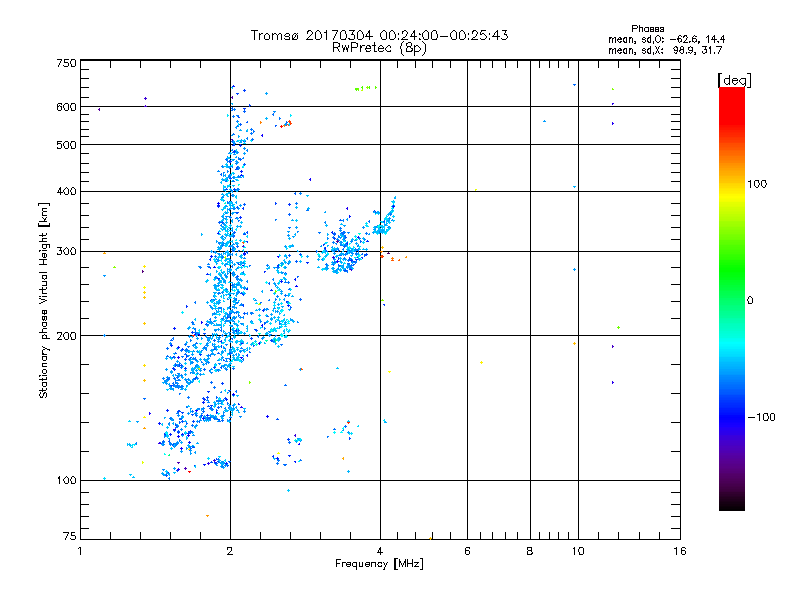This screenshot has width=800, height=600.
Task: Click the '100' height axis label
Action: (66, 481)
